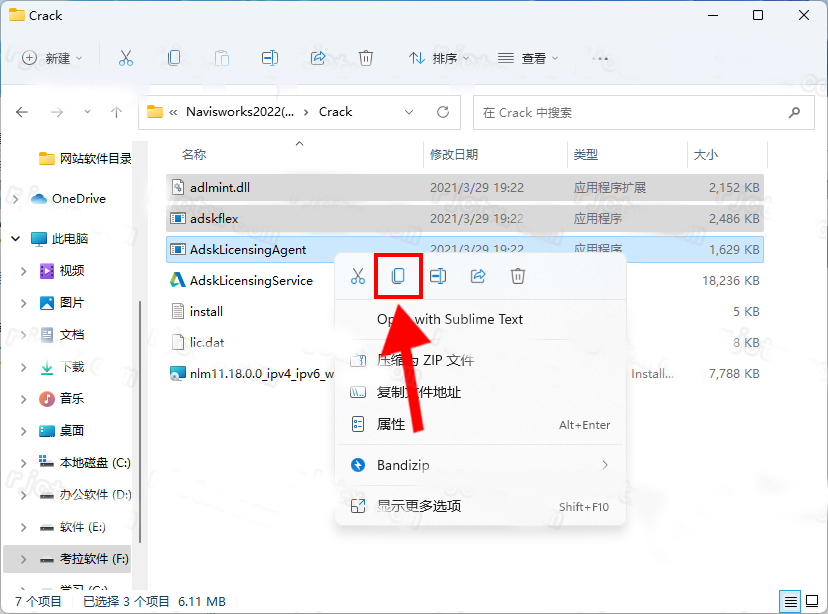The height and width of the screenshot is (614, 828).
Task: Sort by 名称 column header
Action: click(194, 155)
